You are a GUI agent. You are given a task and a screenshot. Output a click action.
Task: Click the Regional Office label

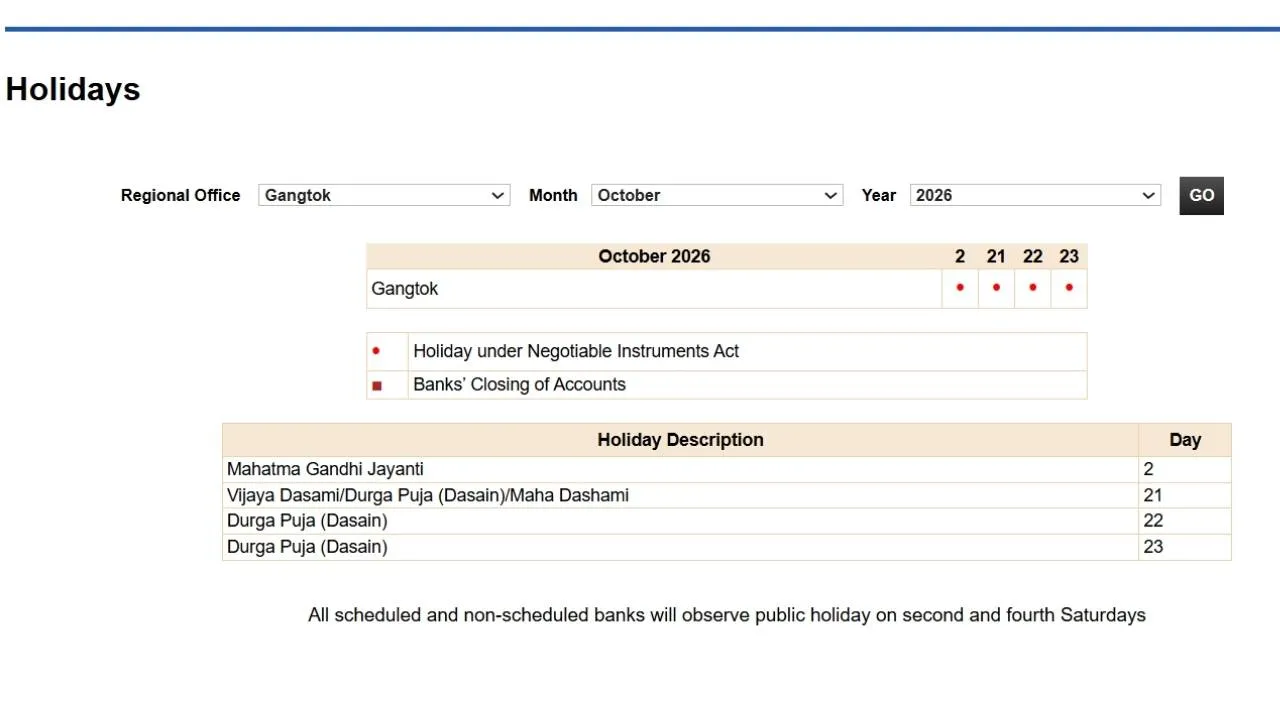coord(181,196)
